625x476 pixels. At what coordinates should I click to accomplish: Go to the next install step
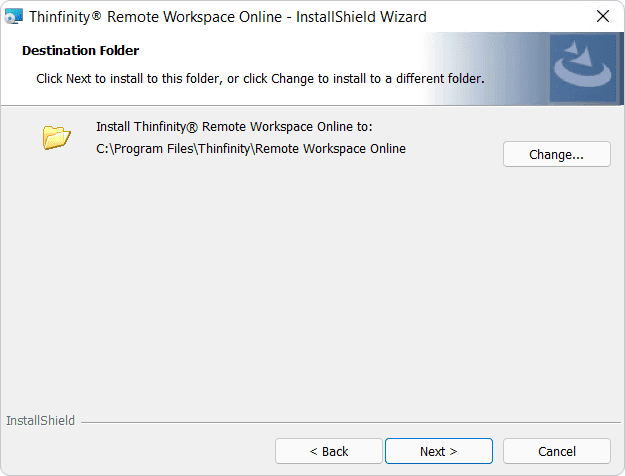[x=438, y=451]
